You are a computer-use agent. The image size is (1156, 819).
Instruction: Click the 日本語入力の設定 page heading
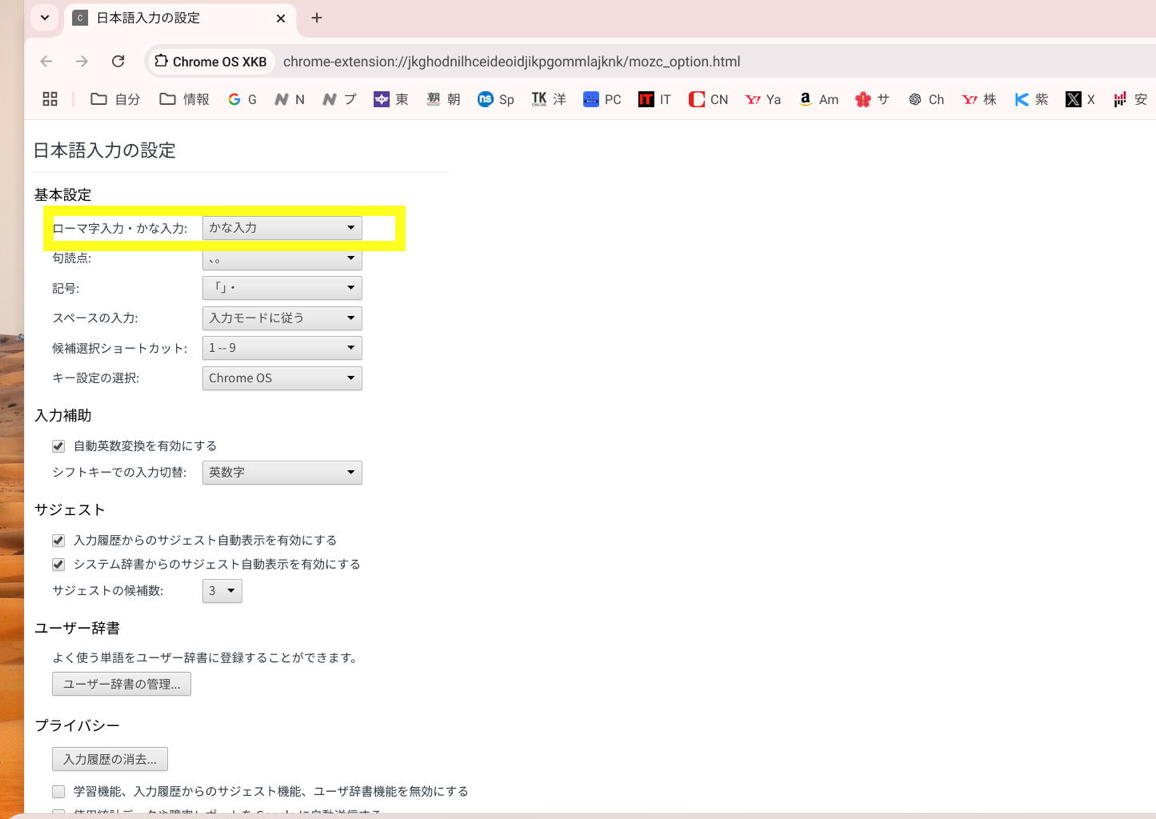click(105, 150)
